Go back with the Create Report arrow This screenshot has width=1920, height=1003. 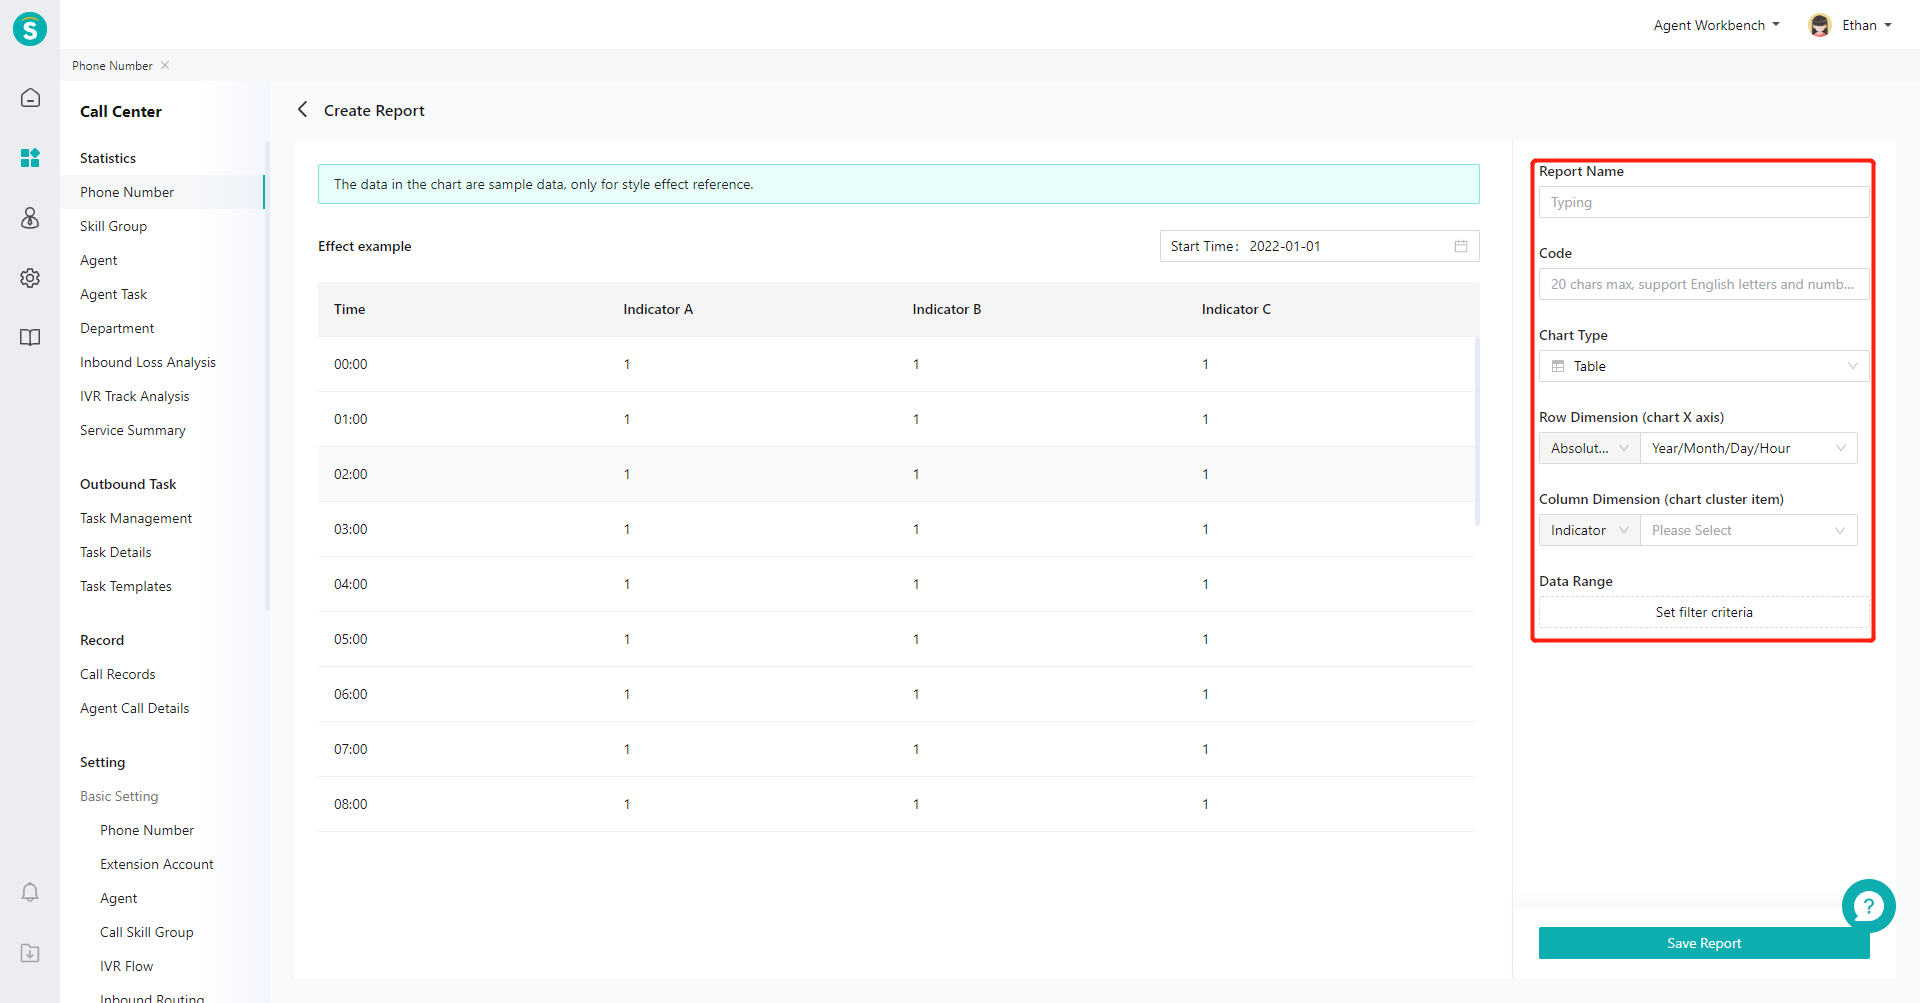click(302, 109)
